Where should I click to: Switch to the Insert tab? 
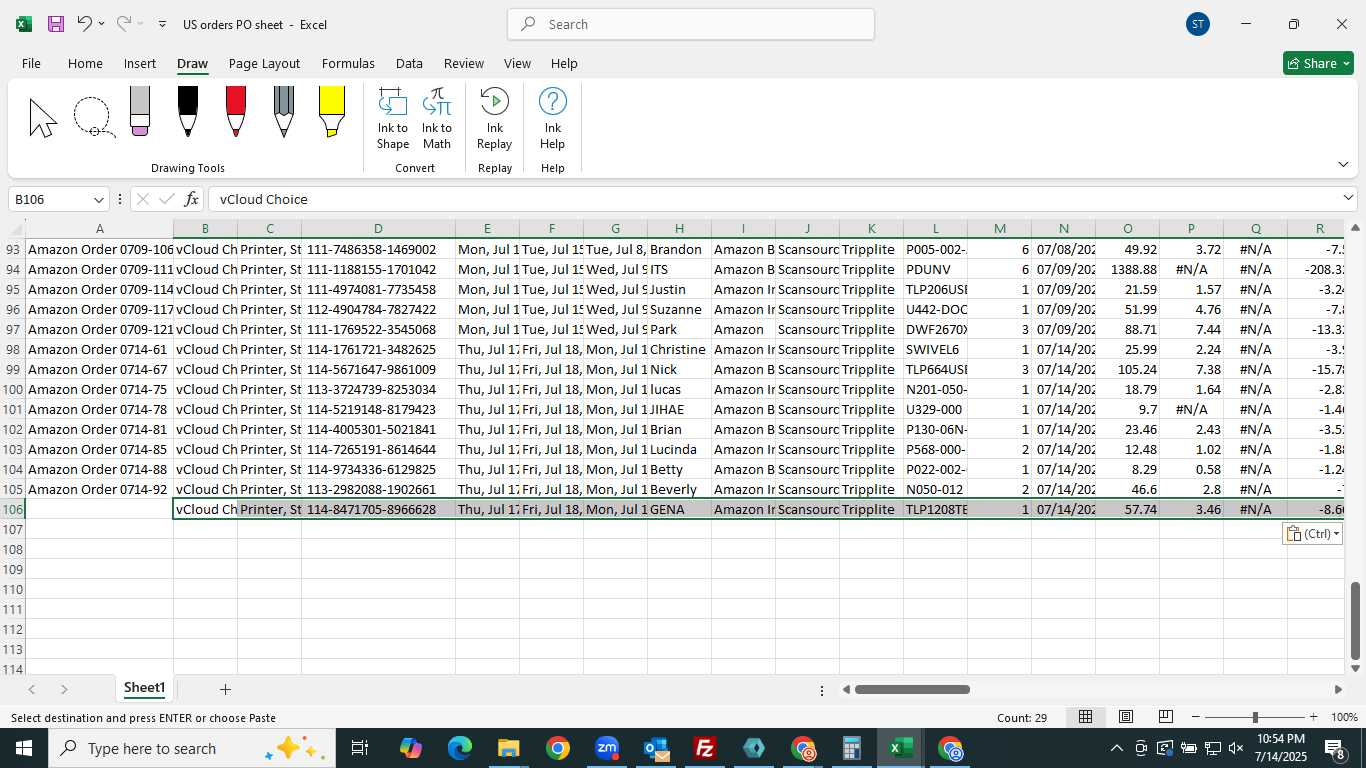(140, 63)
